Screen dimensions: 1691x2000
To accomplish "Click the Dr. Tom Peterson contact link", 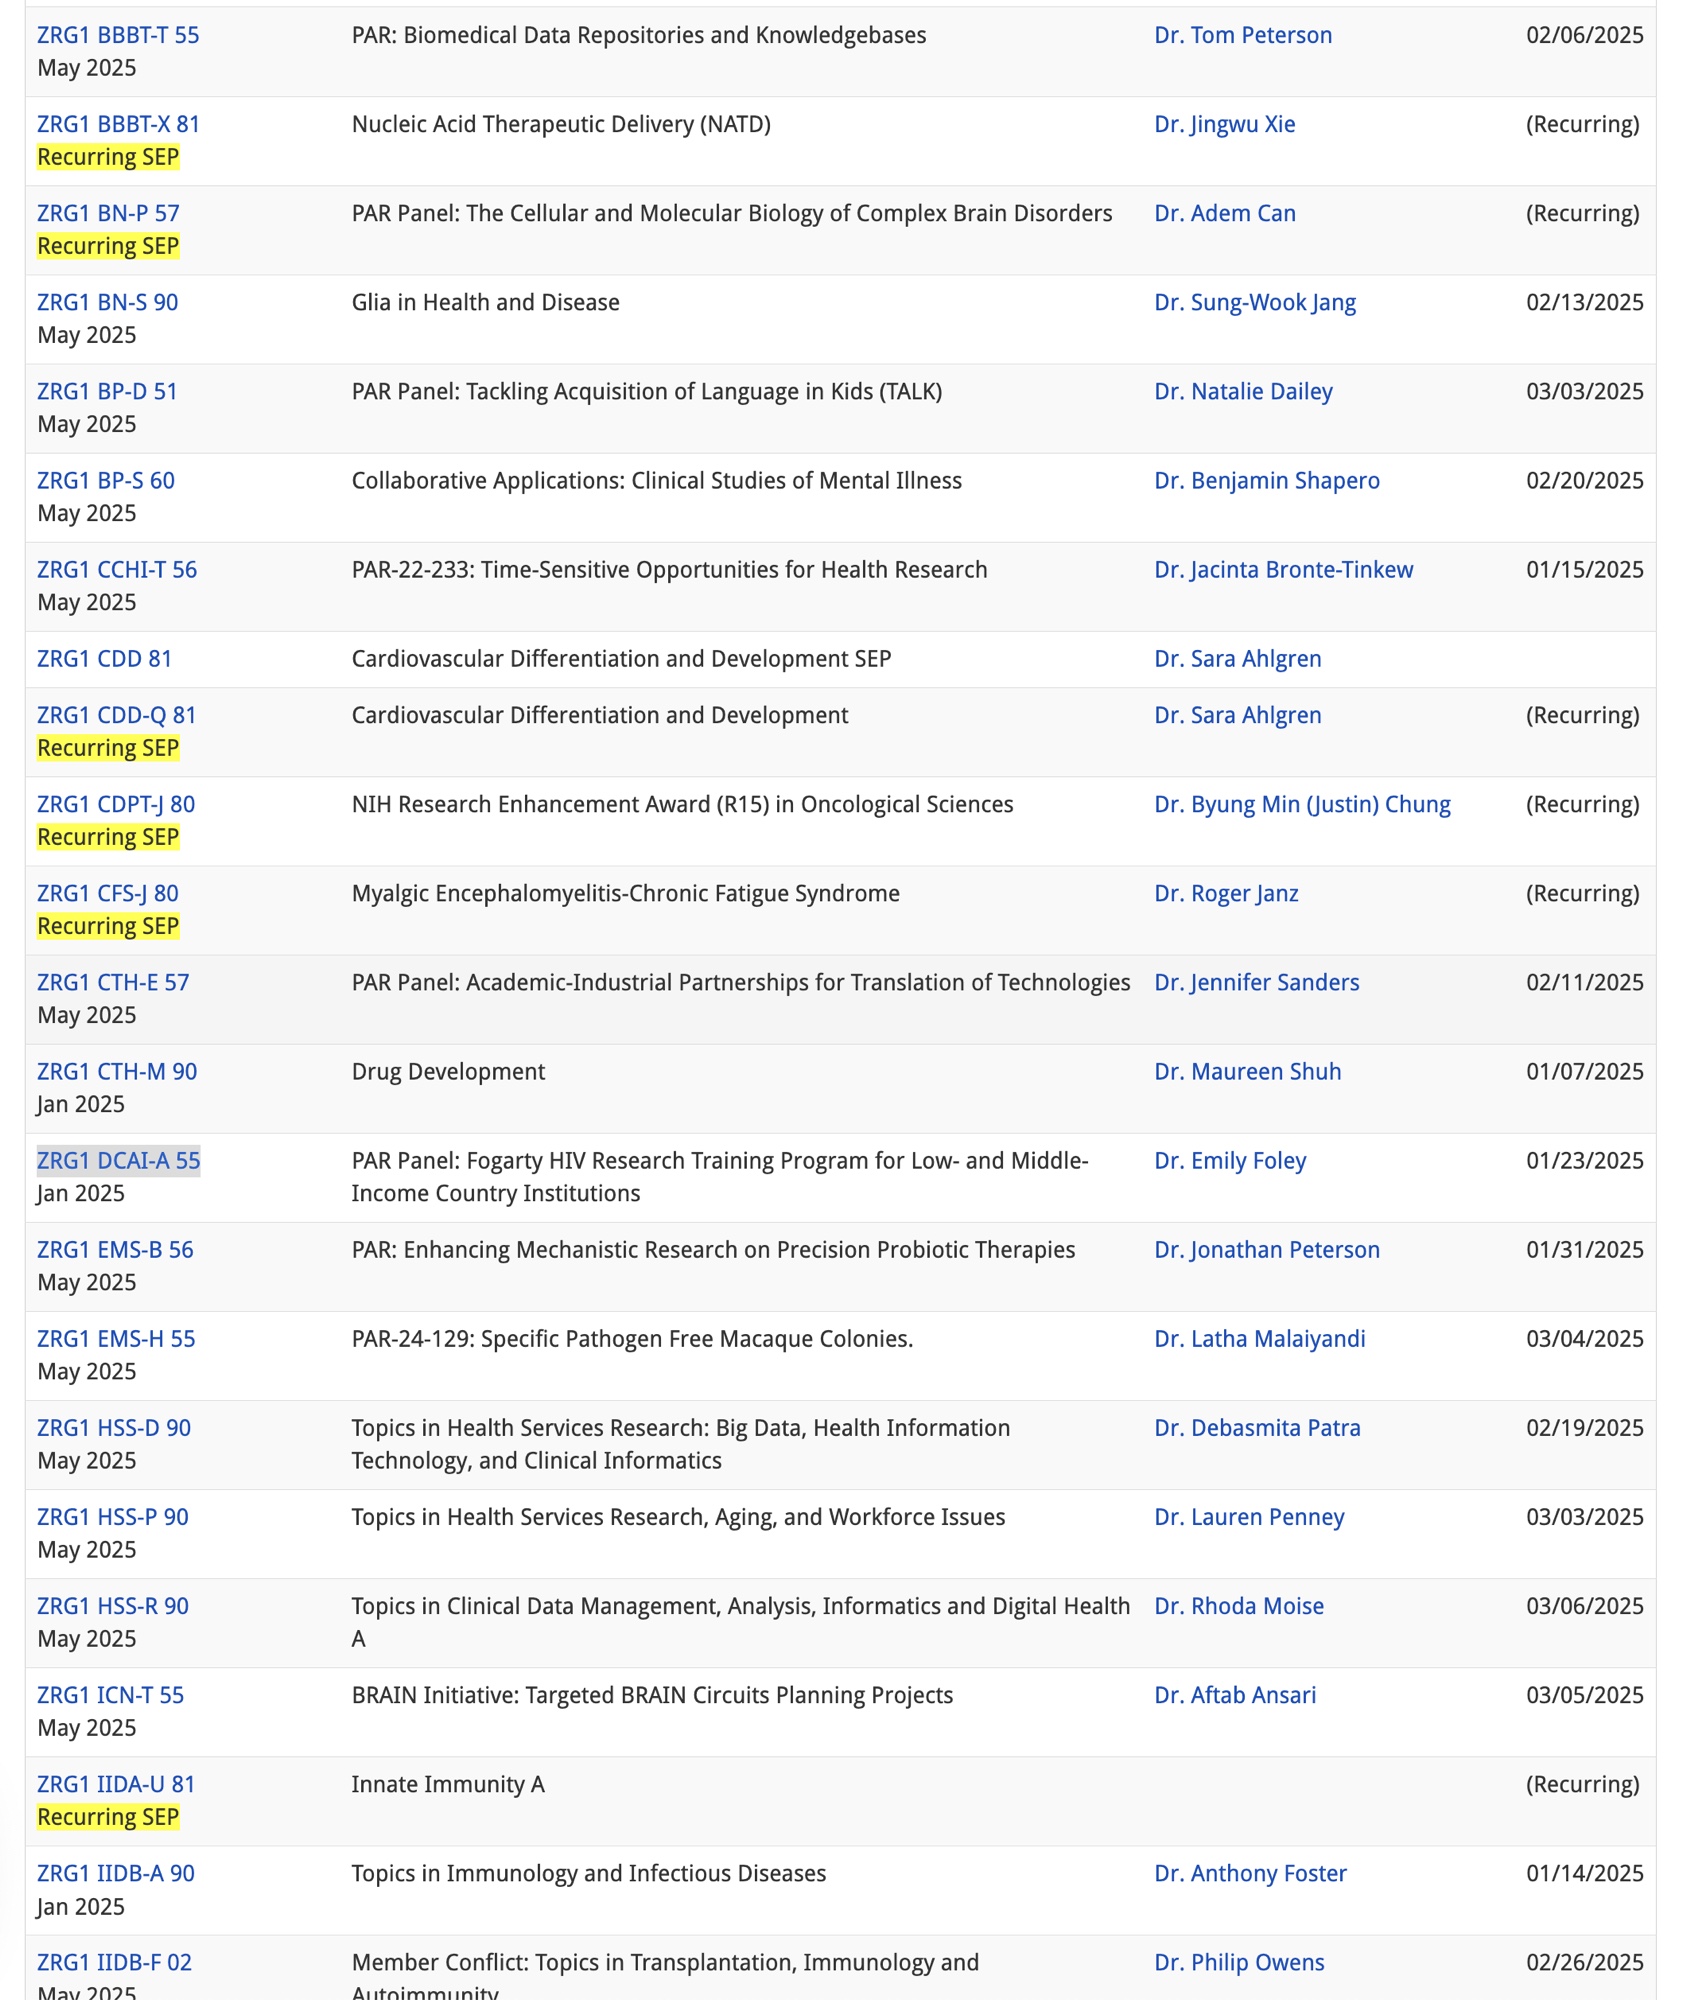I will (x=1242, y=35).
